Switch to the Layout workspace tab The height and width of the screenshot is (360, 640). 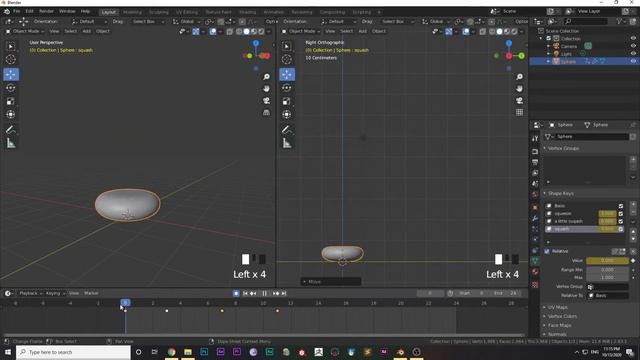click(x=109, y=12)
